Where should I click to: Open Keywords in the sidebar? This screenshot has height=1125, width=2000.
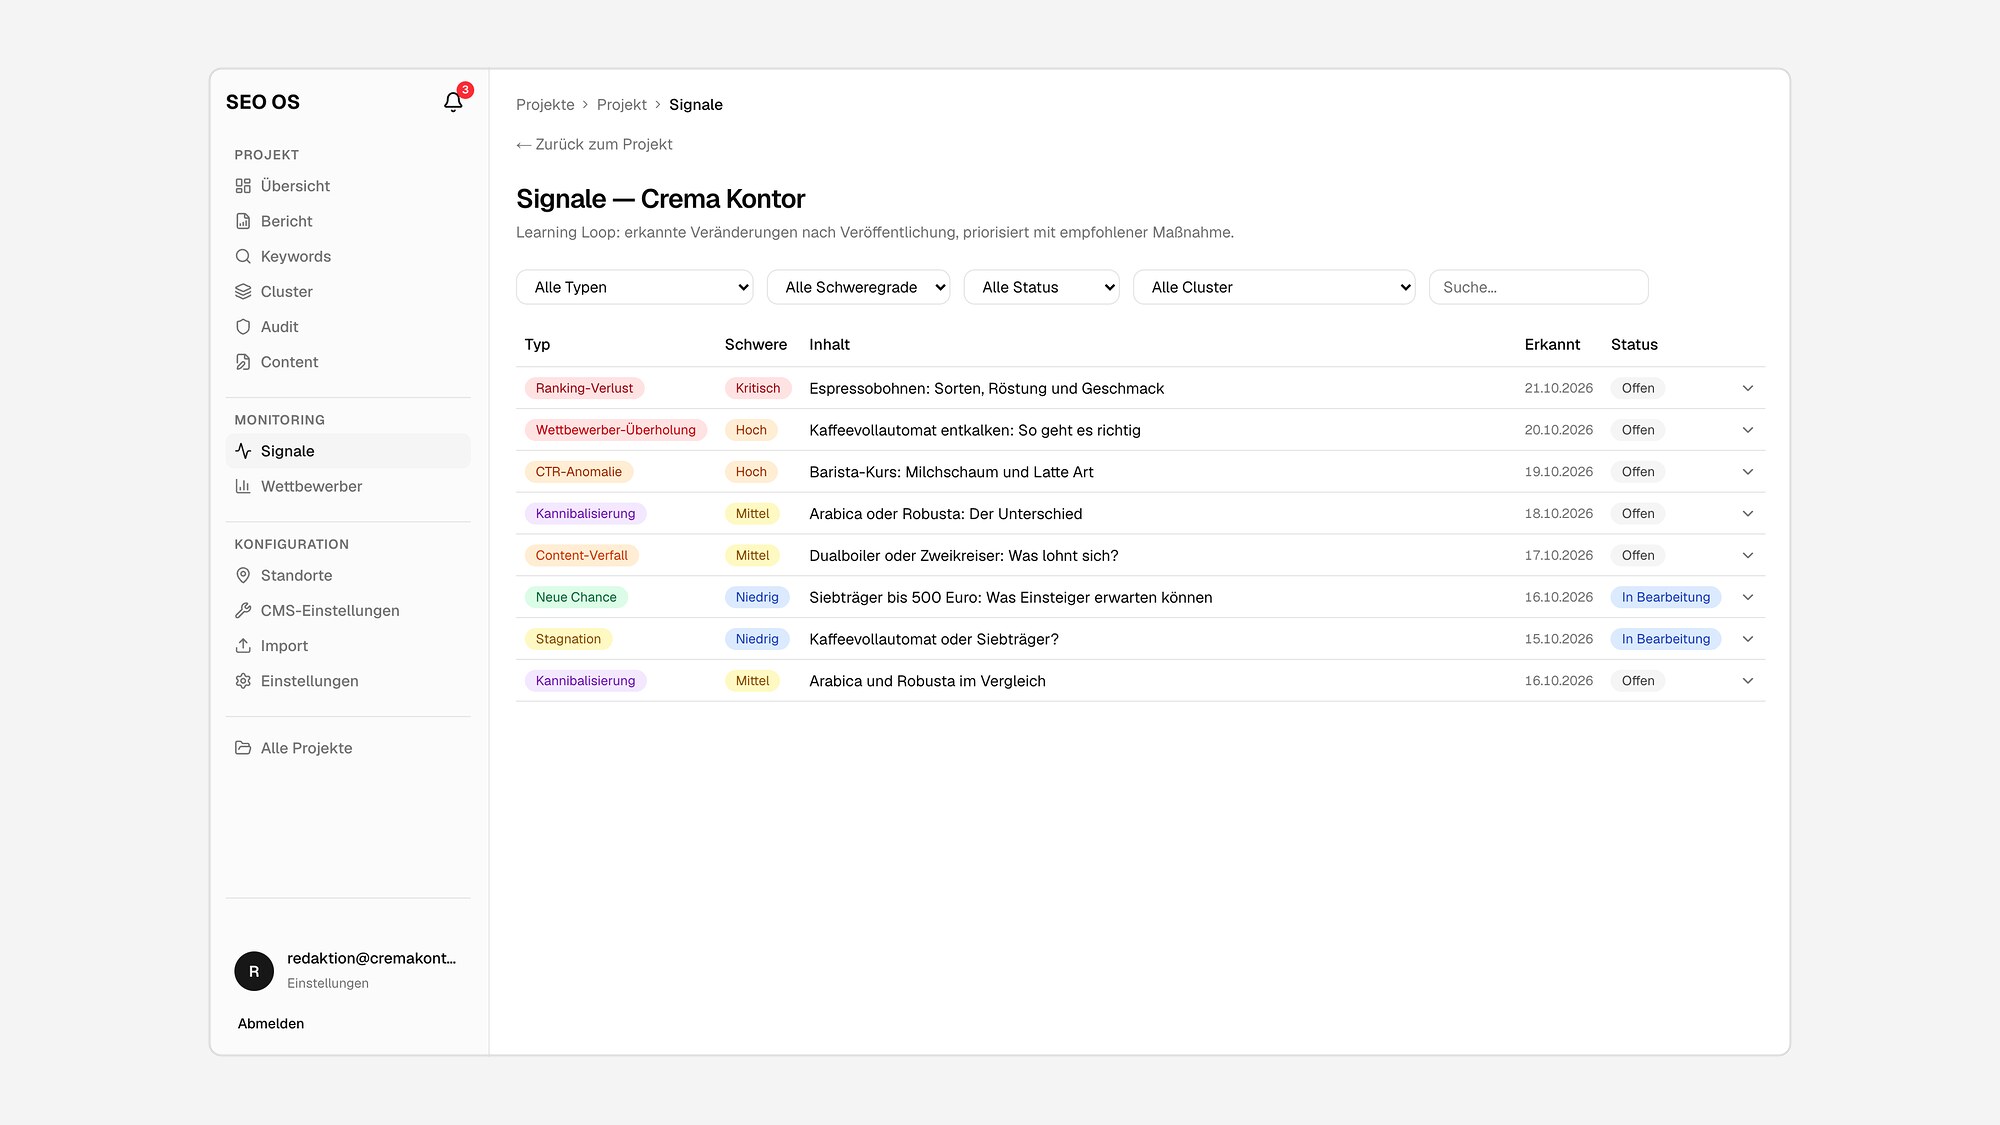pyautogui.click(x=348, y=256)
